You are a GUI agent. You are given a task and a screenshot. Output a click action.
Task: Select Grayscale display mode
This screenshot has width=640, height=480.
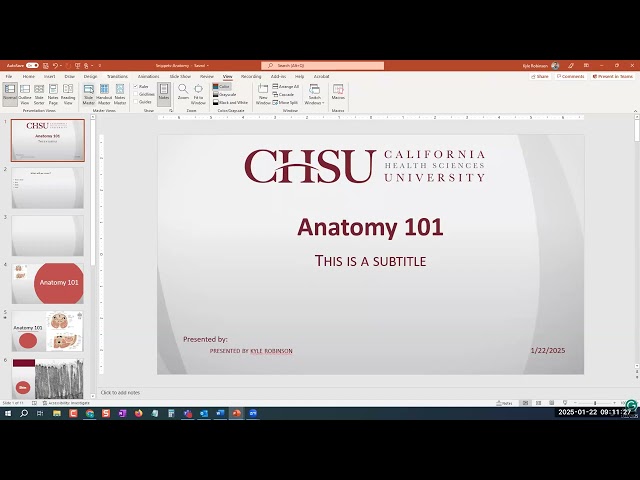point(225,94)
